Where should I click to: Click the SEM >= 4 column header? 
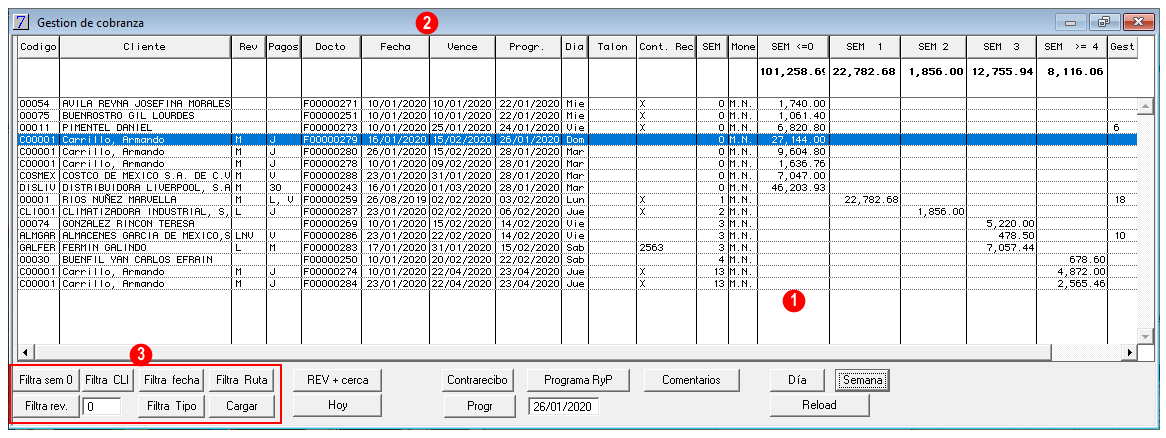pyautogui.click(x=1072, y=47)
